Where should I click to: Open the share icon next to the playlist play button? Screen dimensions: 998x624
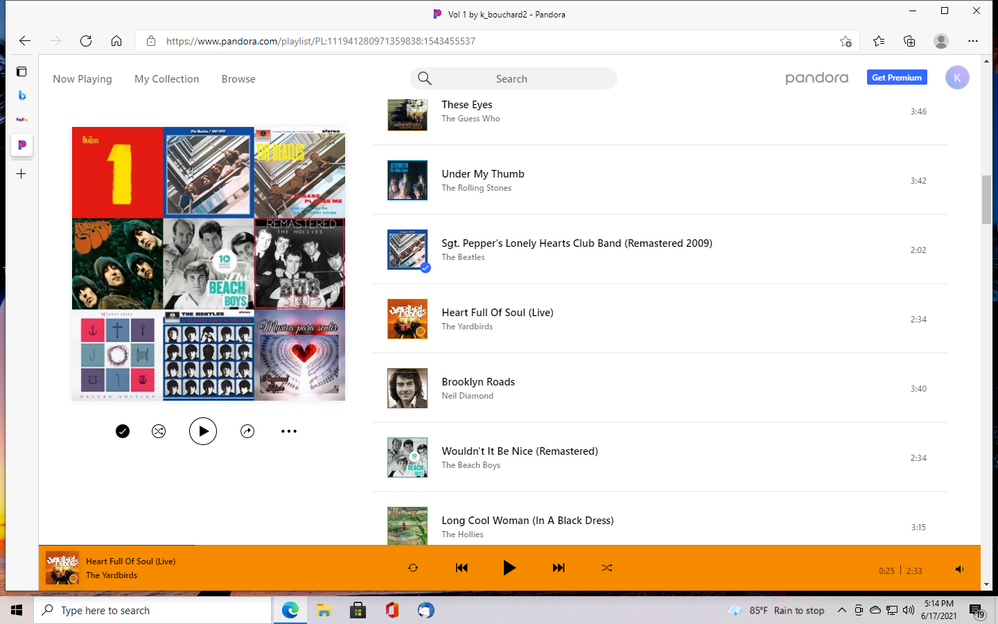tap(247, 431)
